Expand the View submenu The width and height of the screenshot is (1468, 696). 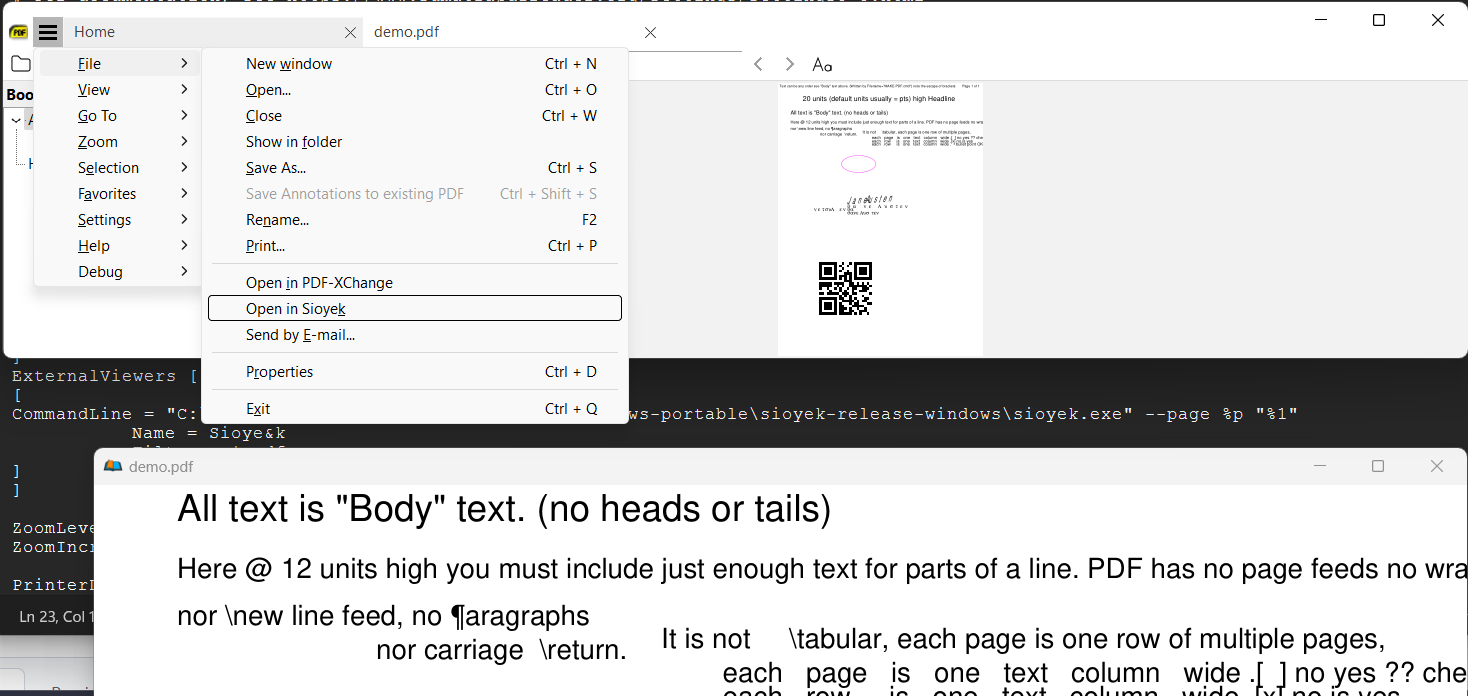[93, 89]
